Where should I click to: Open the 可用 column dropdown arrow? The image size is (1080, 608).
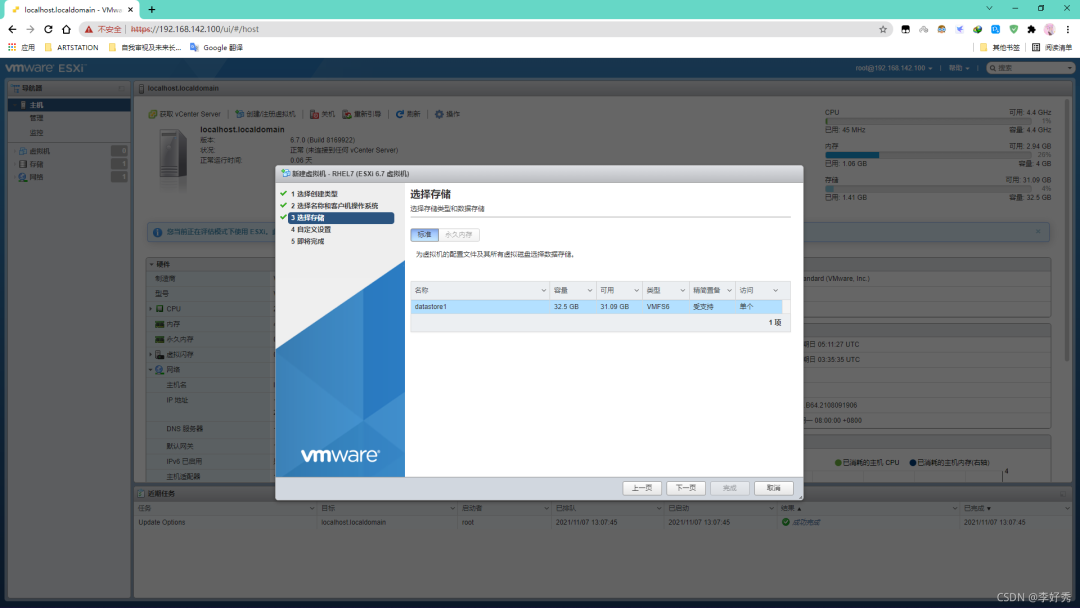click(x=636, y=291)
